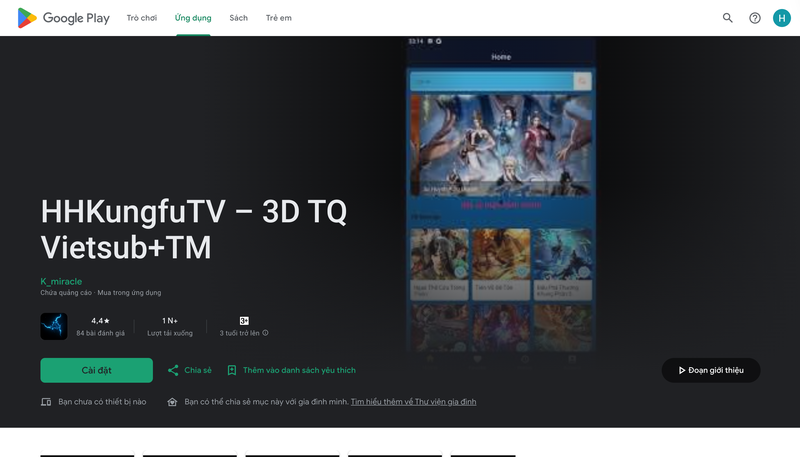The image size is (800, 457).
Task: Select the Ứng dụng tab
Action: 193,18
